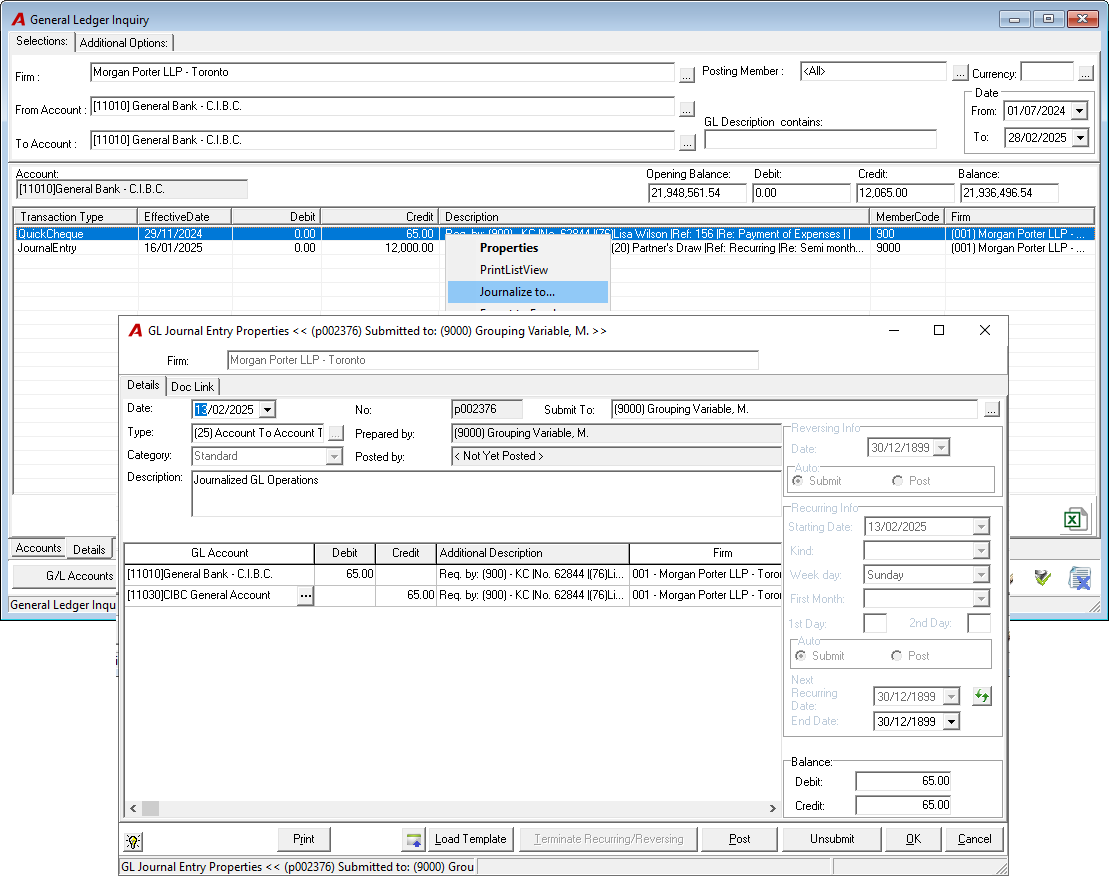This screenshot has width=1109, height=879.
Task: Click the green checkmark filter icon
Action: 1042,578
